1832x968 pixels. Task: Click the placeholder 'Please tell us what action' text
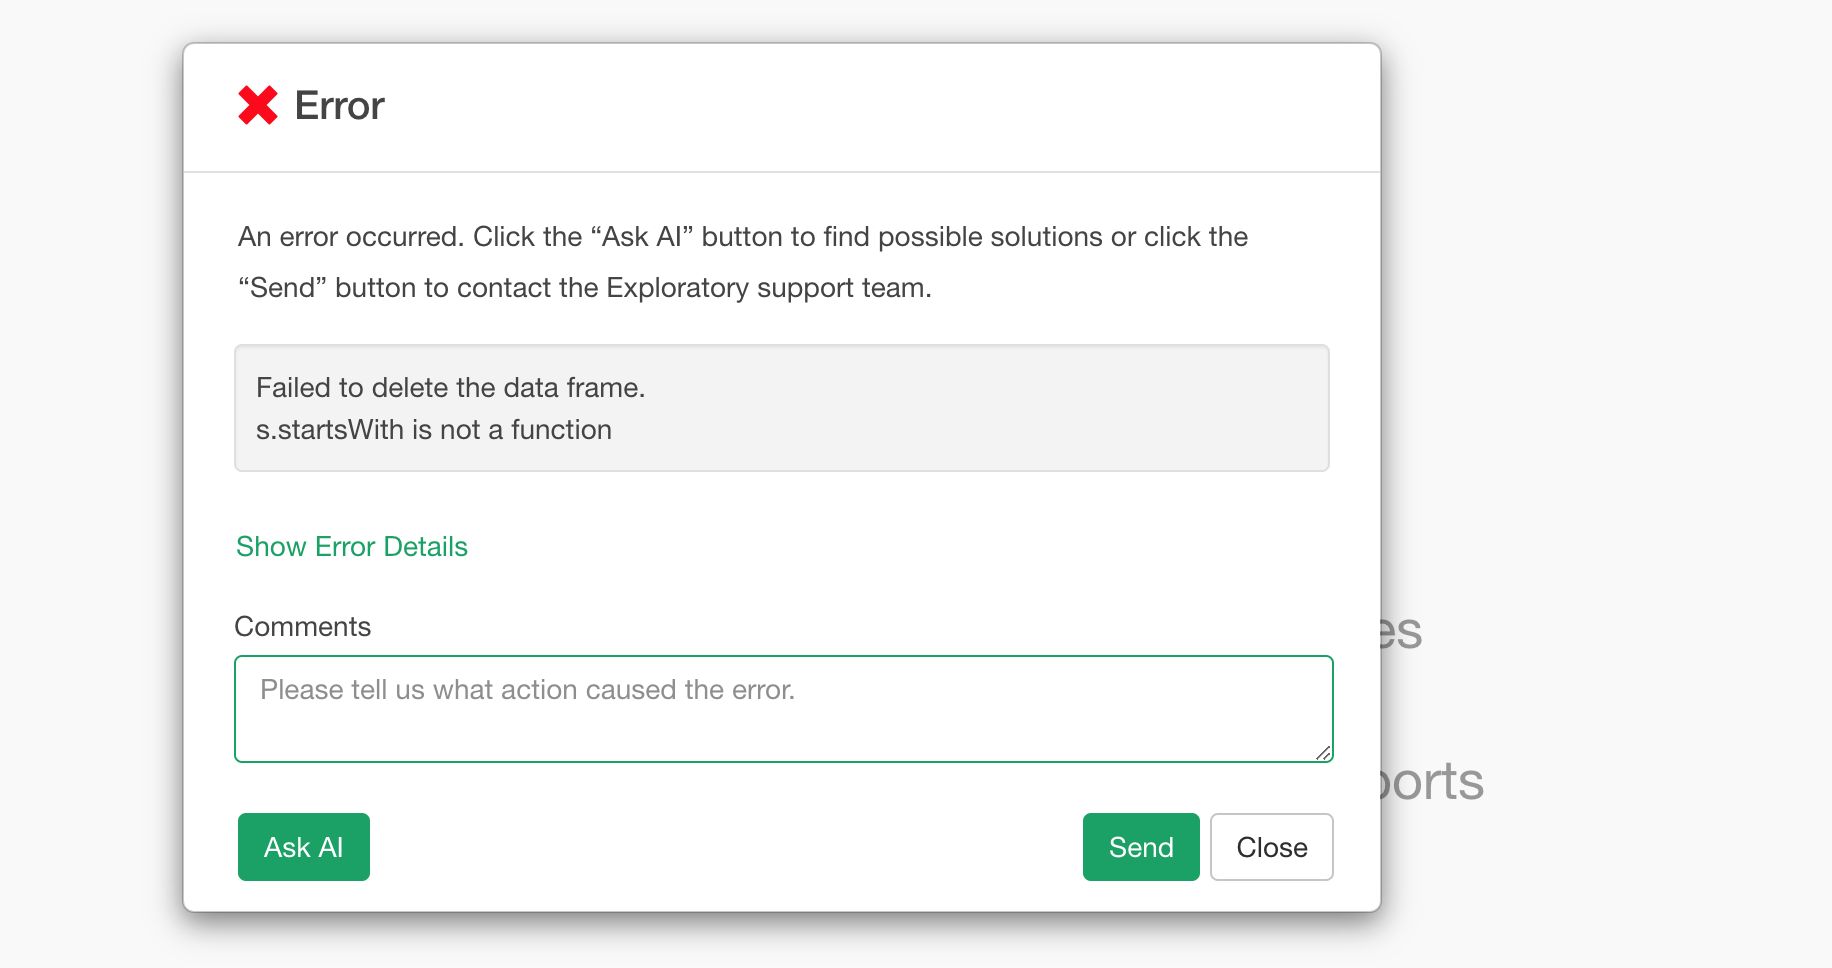point(528,690)
